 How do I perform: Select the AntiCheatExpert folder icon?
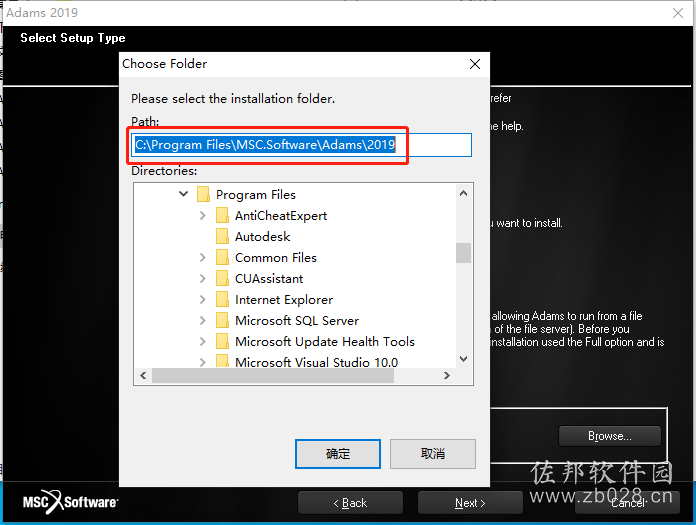pos(222,215)
